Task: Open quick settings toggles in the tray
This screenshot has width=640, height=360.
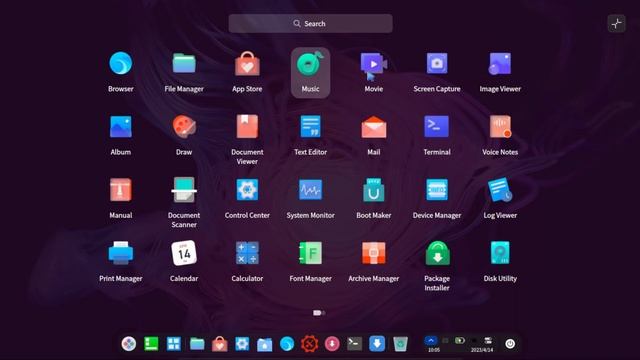Action: tap(488, 340)
